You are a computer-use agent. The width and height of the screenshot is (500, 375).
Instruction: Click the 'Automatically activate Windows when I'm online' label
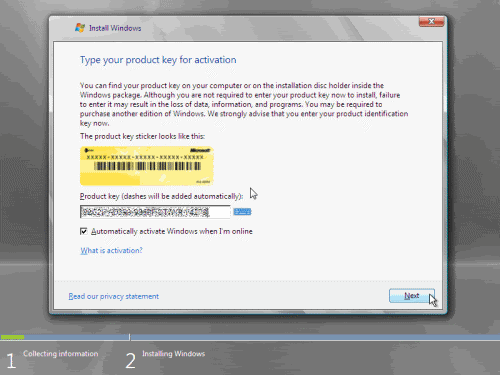click(172, 231)
